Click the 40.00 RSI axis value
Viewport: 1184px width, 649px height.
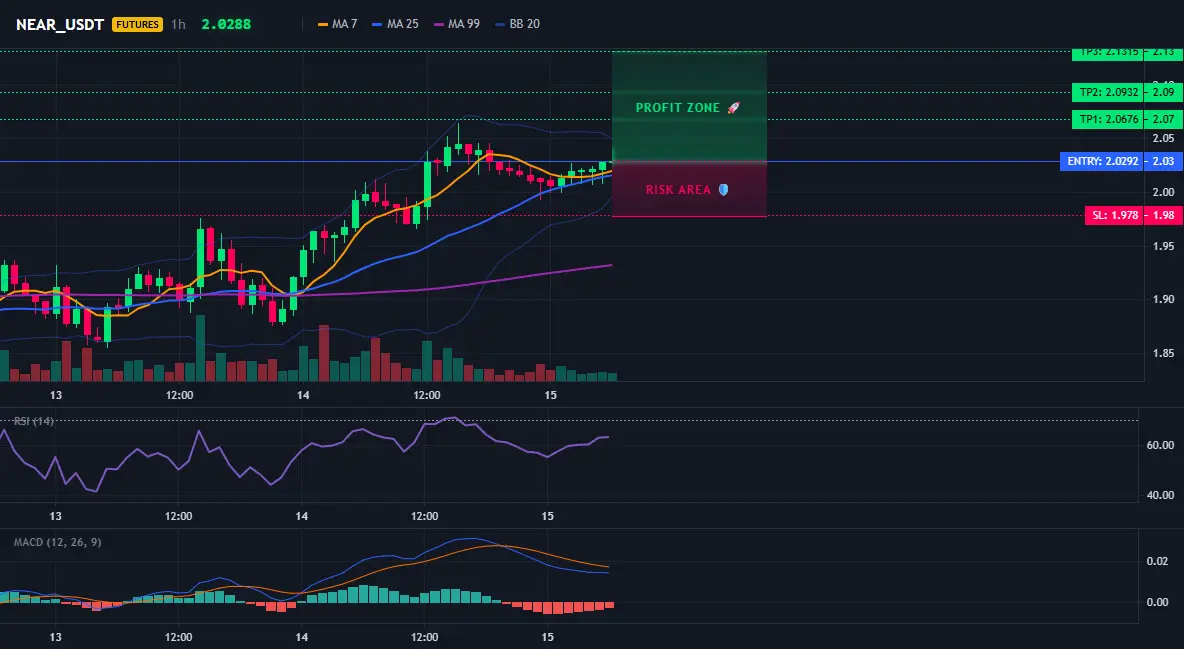(x=1161, y=496)
